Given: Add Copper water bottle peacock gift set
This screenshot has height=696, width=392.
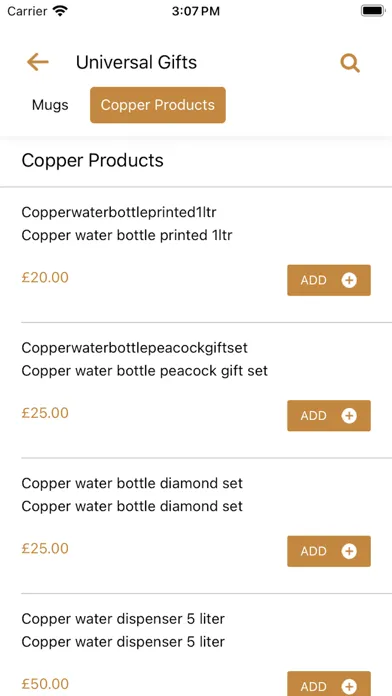Looking at the screenshot, I should pyautogui.click(x=329, y=415).
